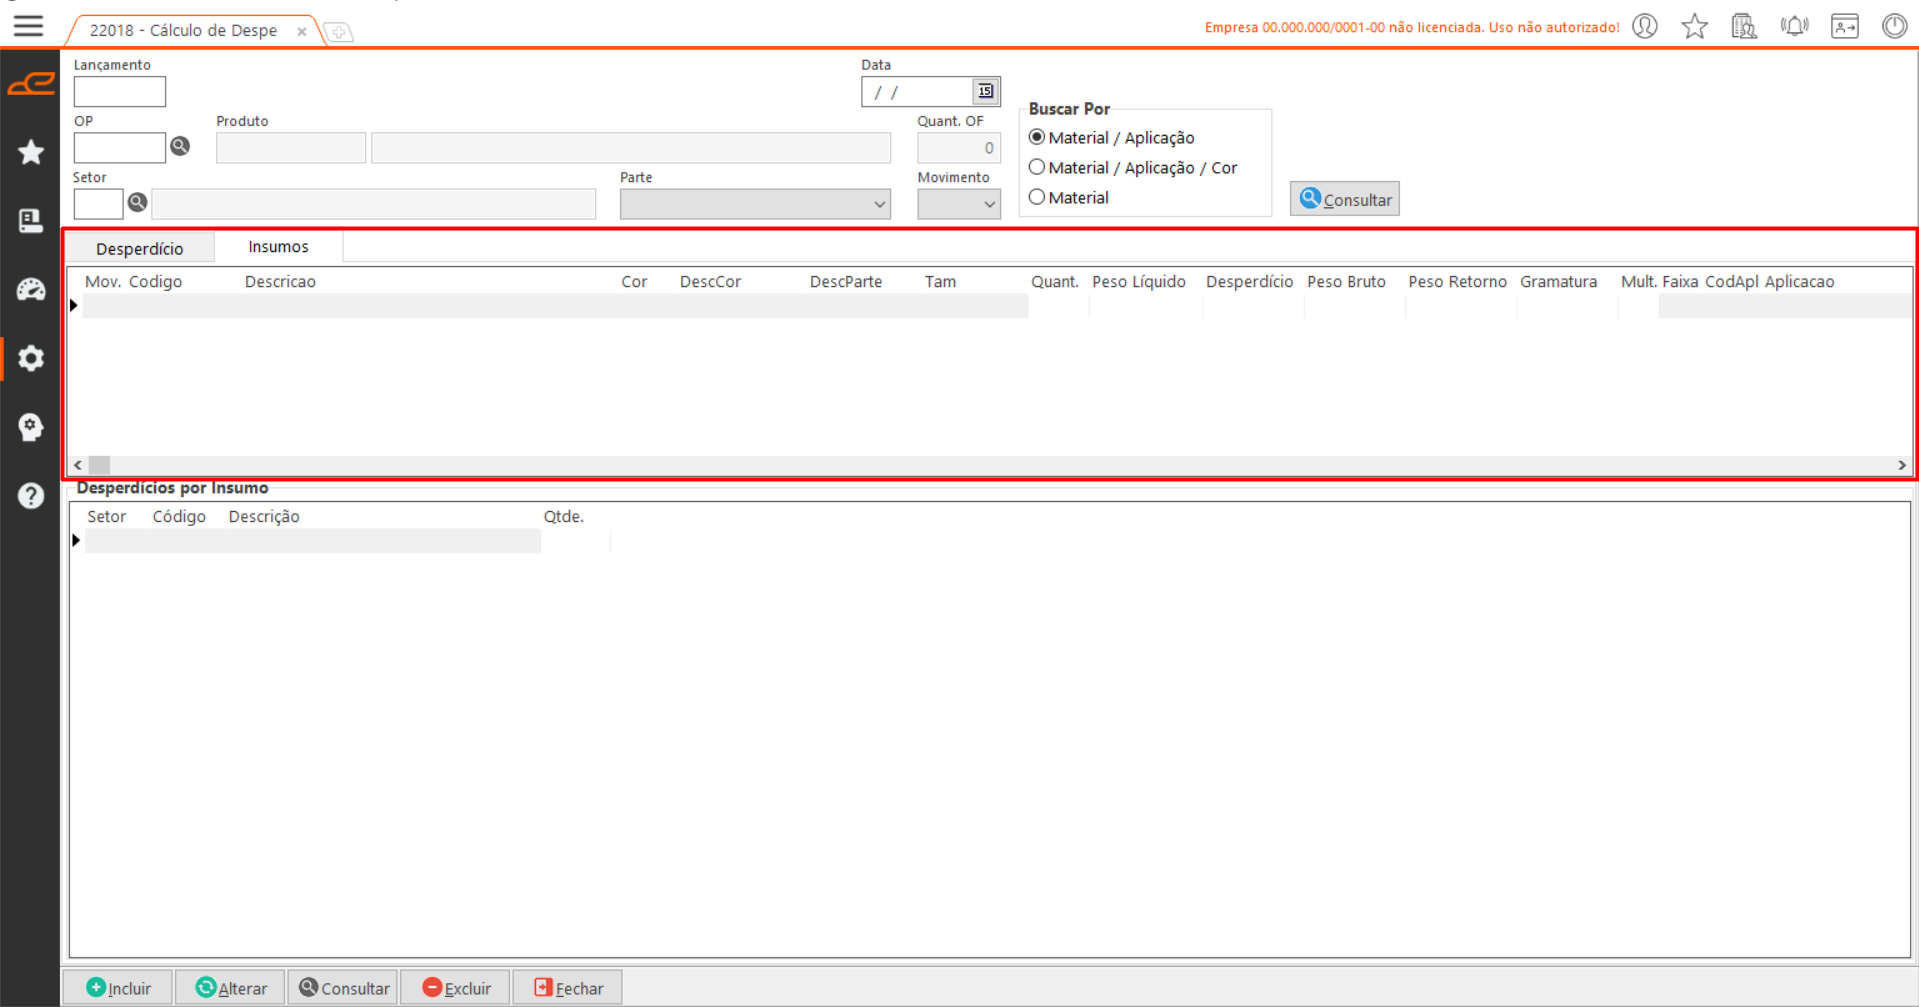Click the notifications bell icon
The height and width of the screenshot is (1007, 1919).
point(1794,27)
